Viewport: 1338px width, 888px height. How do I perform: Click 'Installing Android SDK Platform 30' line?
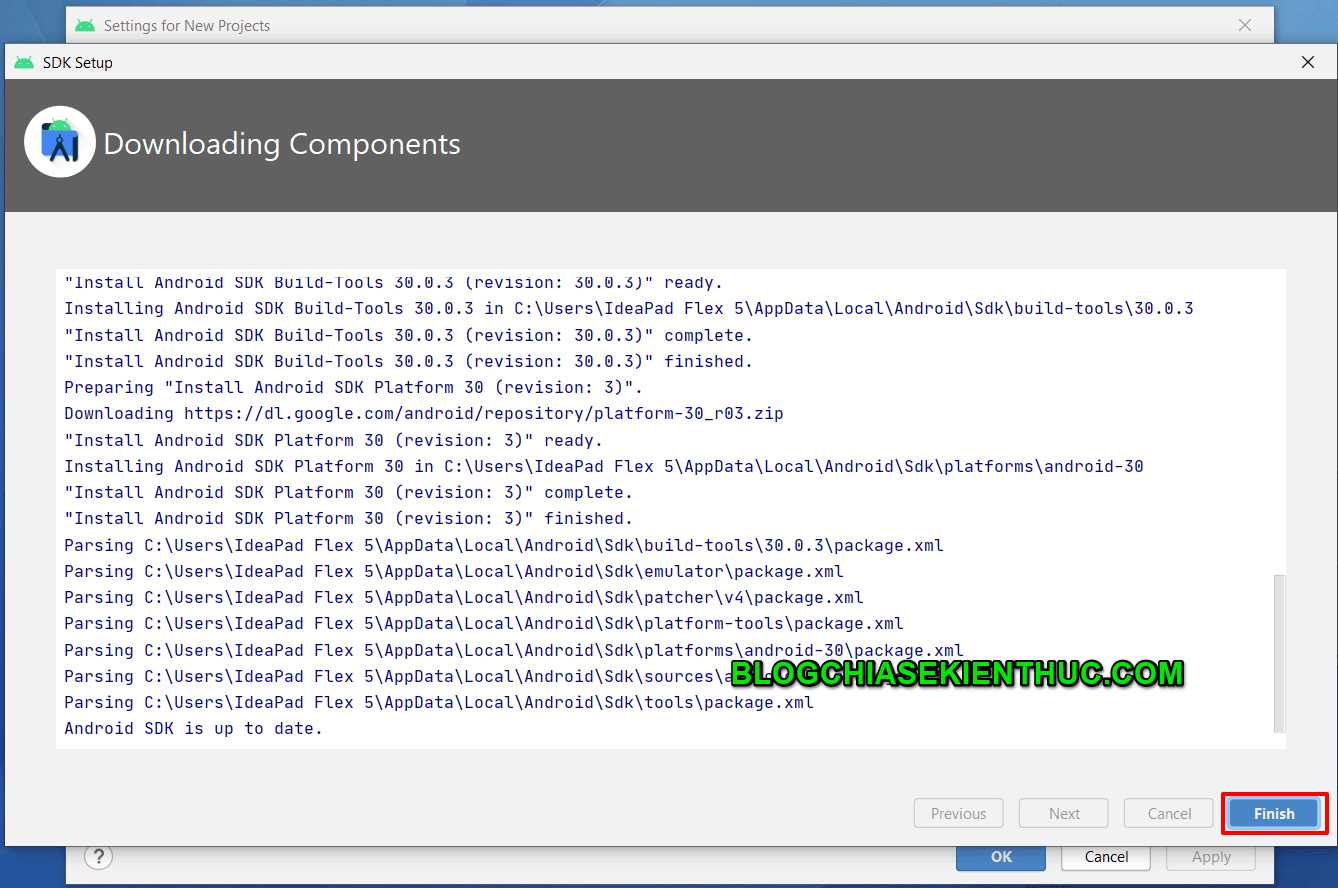click(604, 466)
